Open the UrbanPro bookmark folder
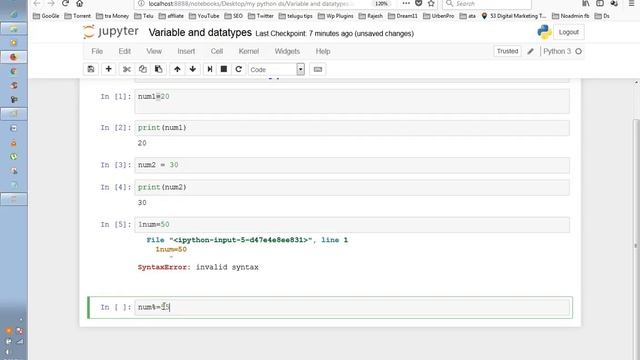 (x=439, y=16)
